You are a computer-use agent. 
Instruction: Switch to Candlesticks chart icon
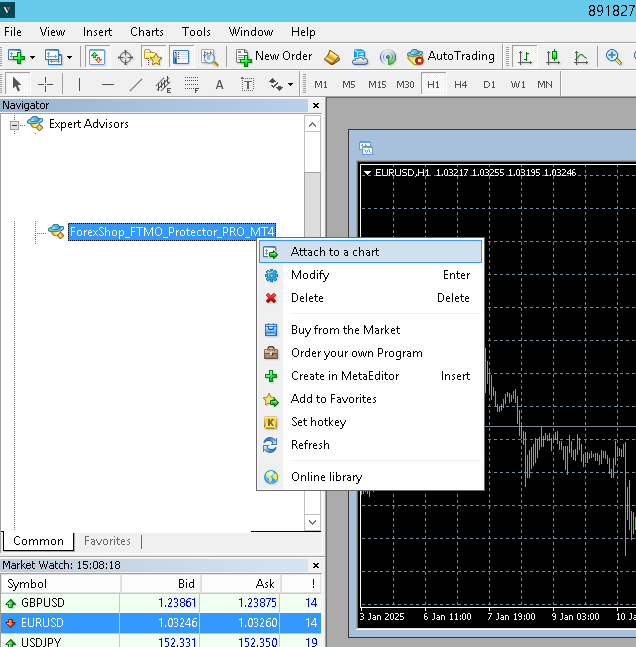pyautogui.click(x=553, y=57)
